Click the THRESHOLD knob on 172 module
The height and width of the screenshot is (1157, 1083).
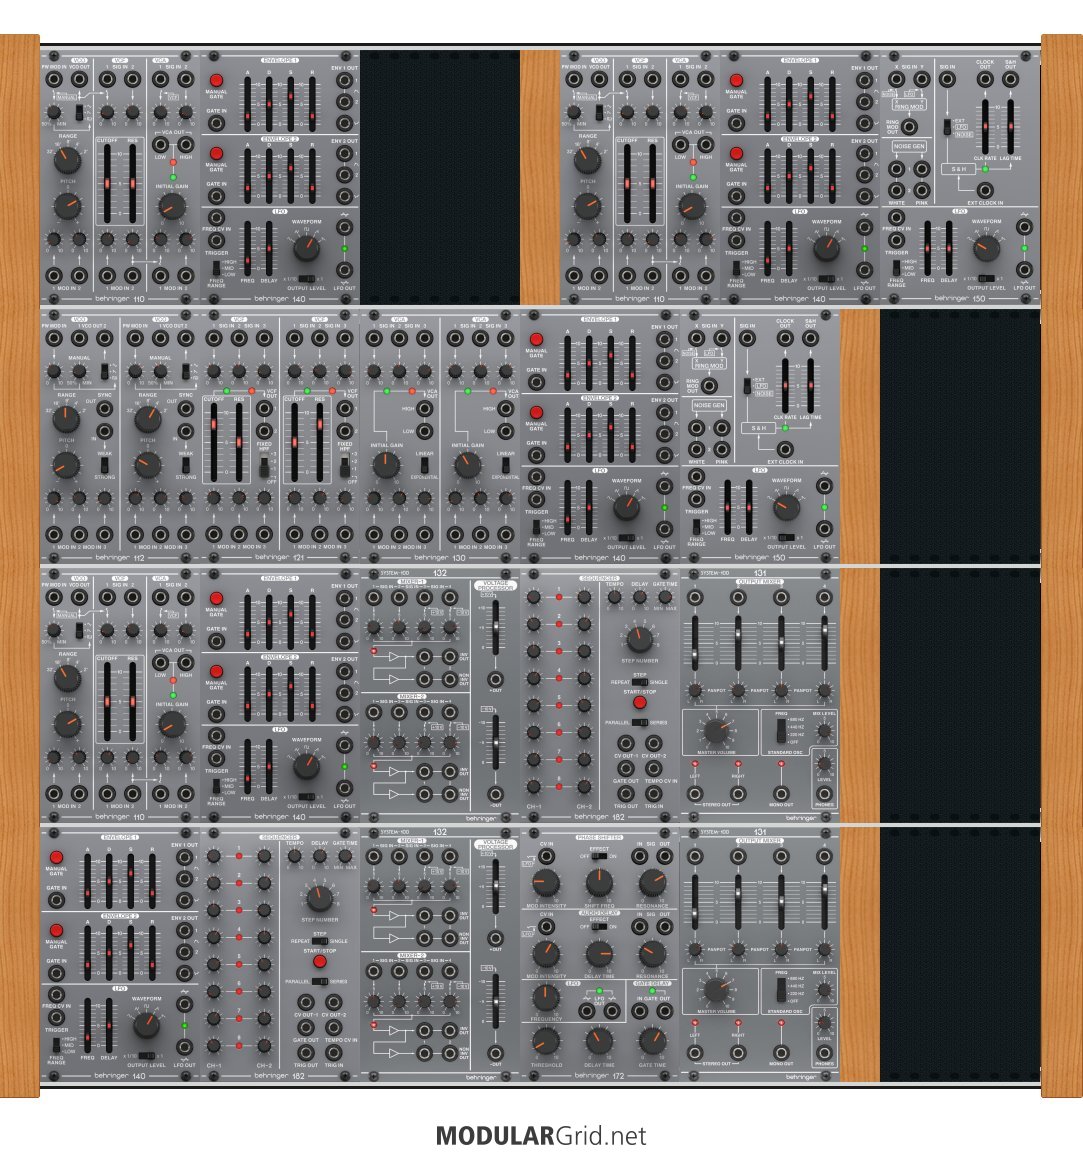coord(546,1041)
